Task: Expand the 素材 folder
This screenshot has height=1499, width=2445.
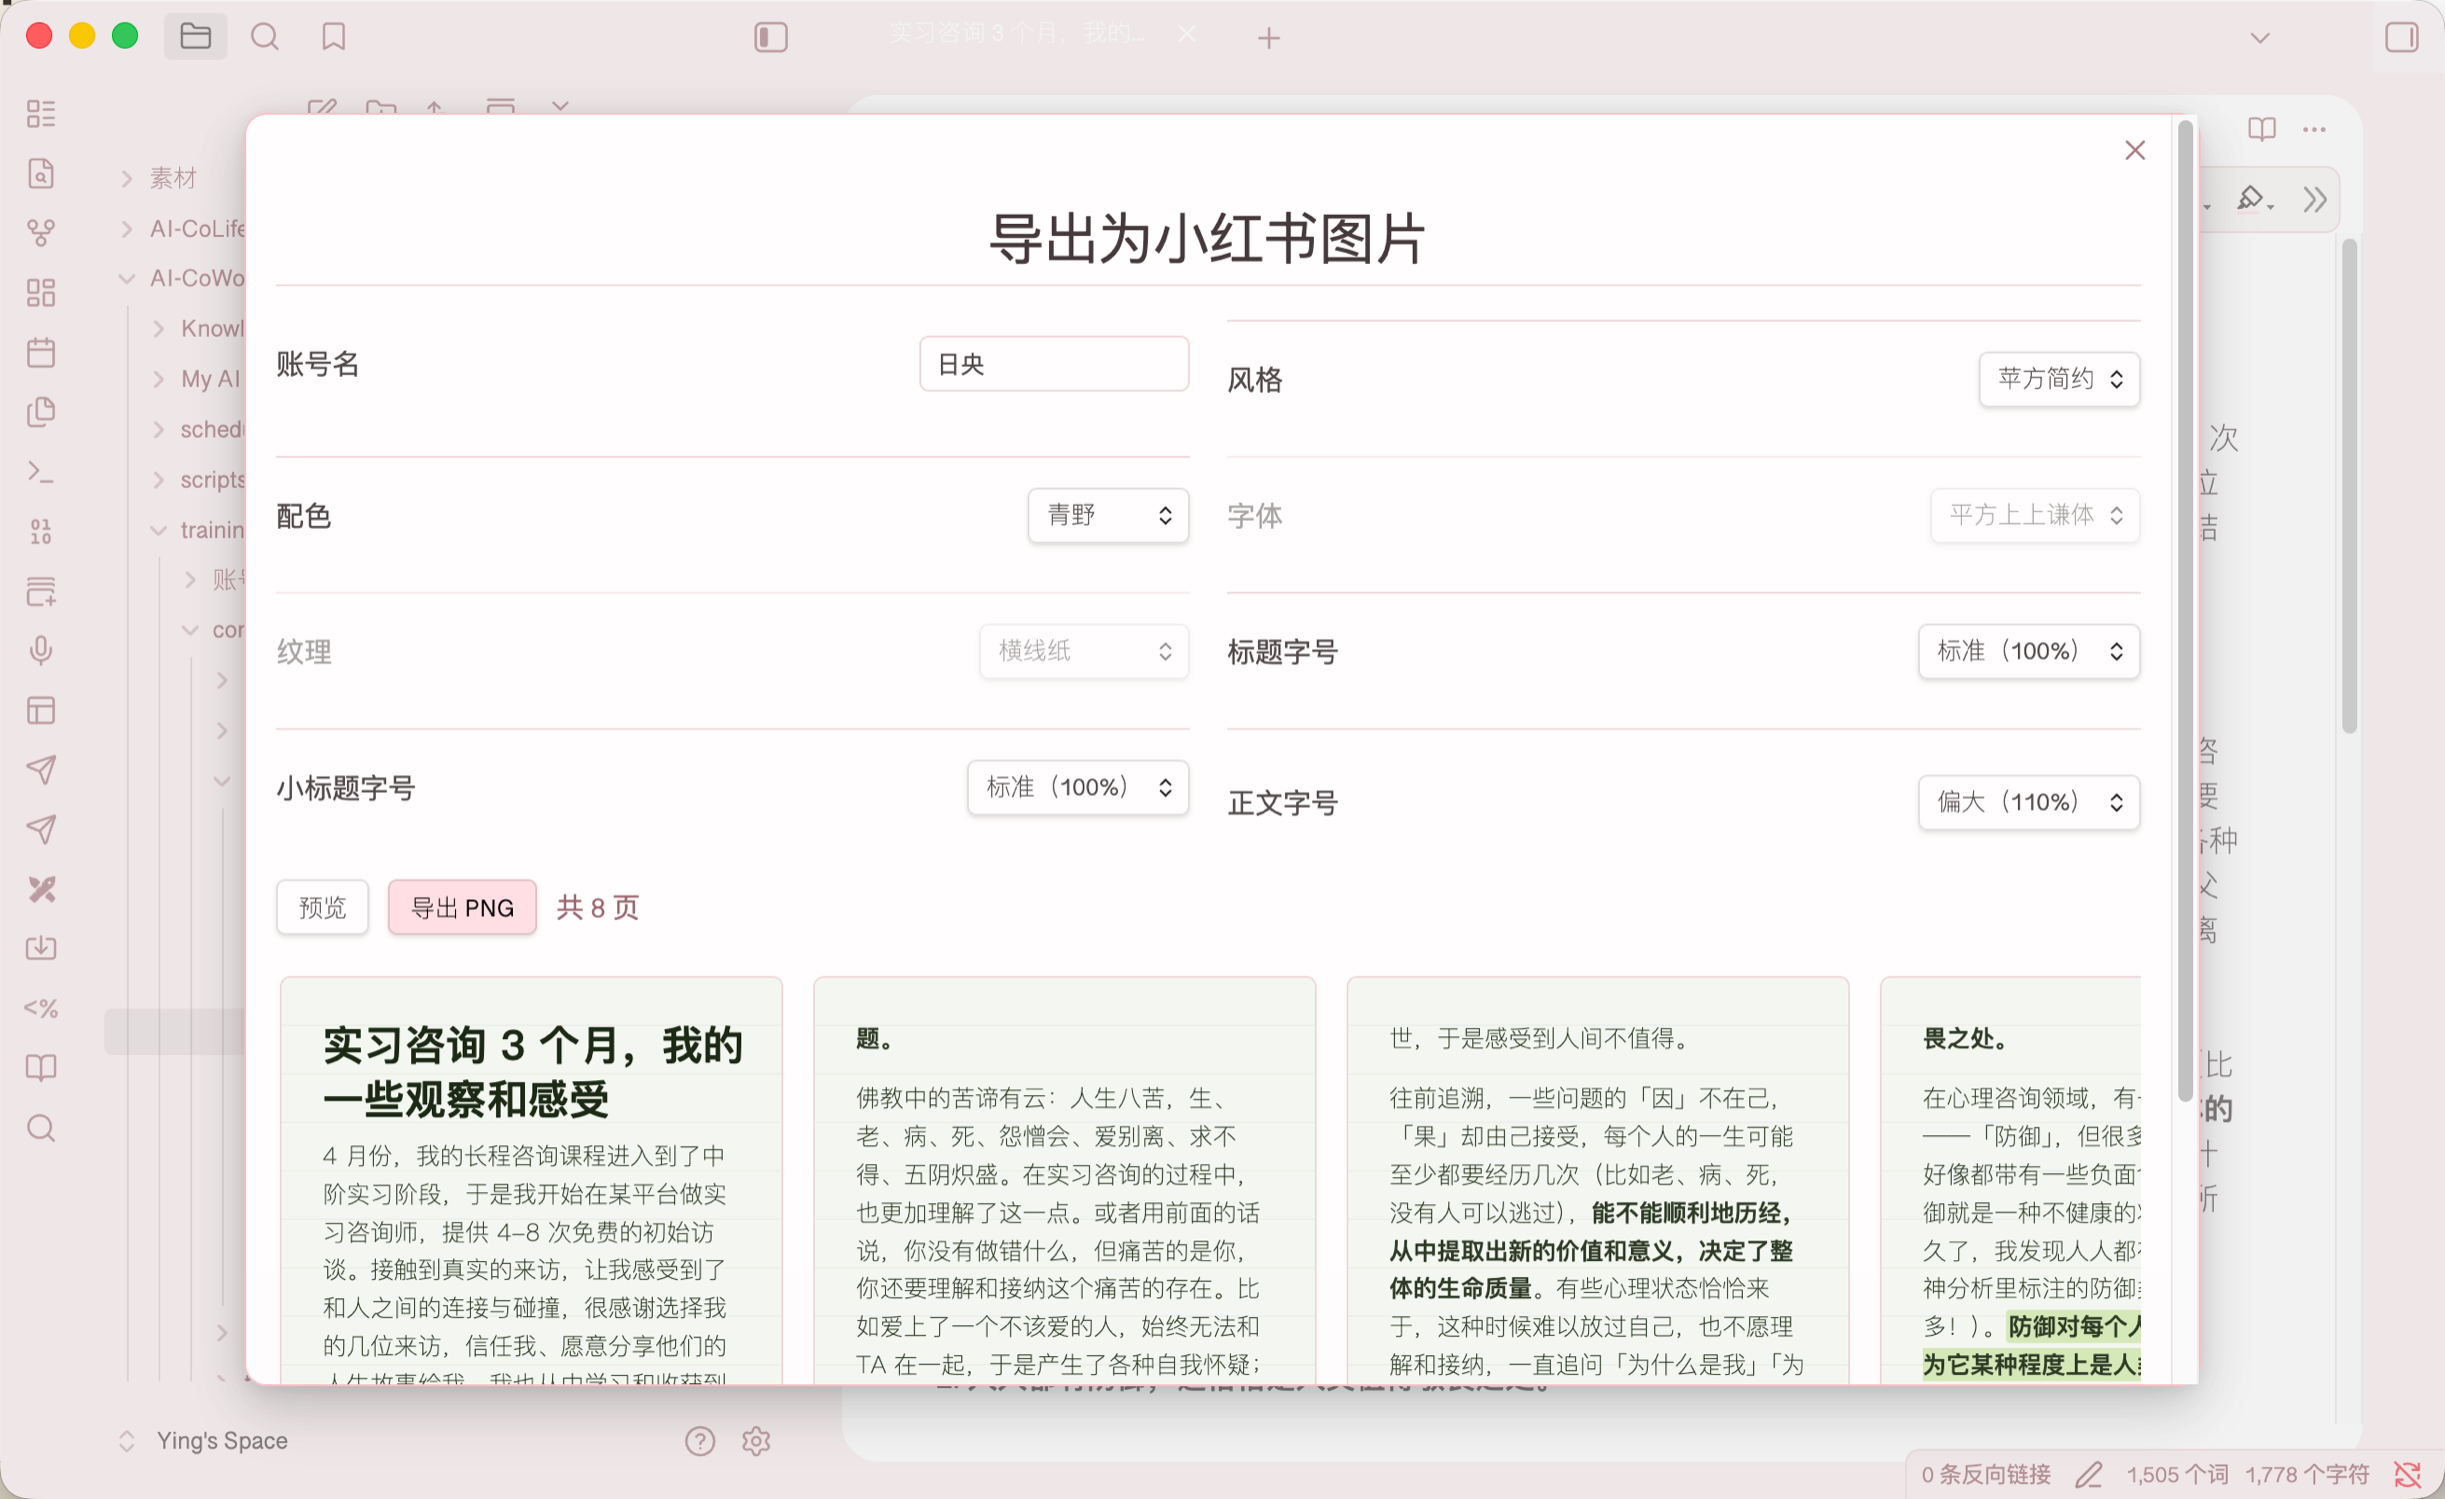Action: click(x=127, y=179)
